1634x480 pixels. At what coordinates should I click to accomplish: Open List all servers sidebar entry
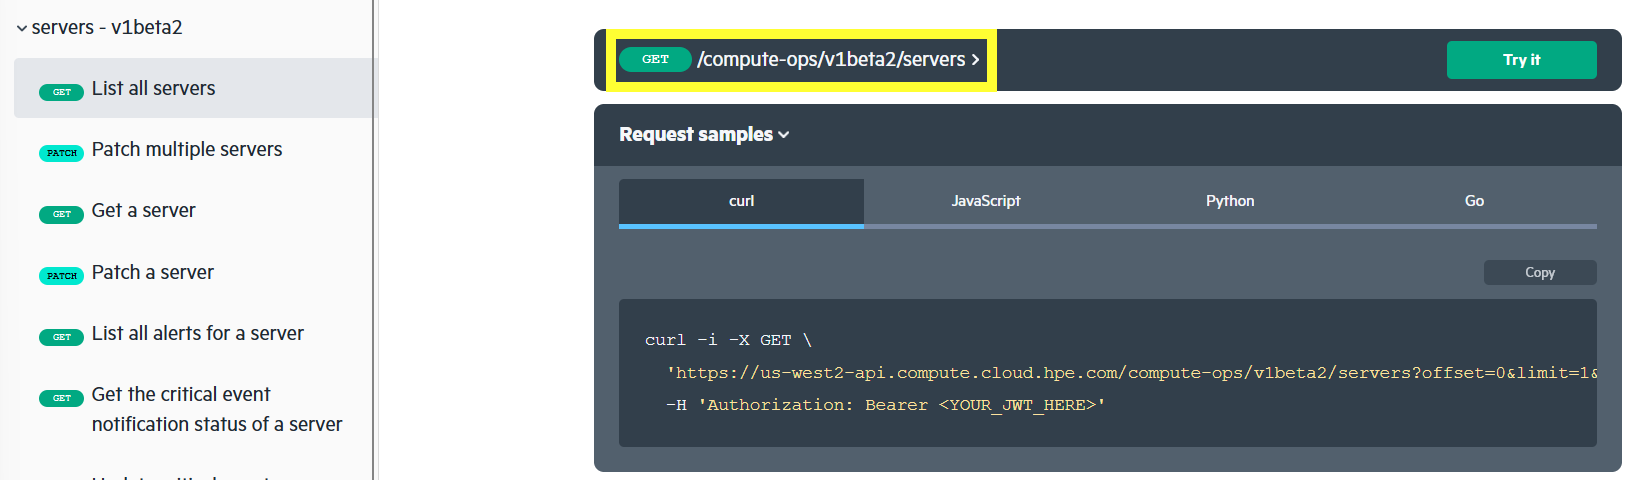coord(195,88)
